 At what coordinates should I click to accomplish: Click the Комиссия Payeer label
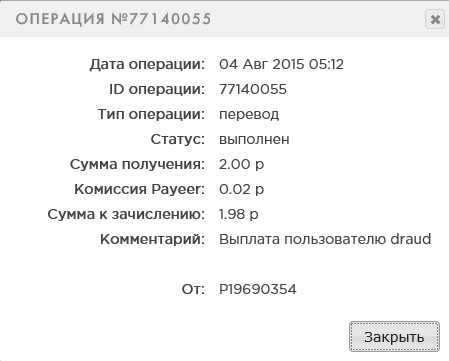coord(139,190)
